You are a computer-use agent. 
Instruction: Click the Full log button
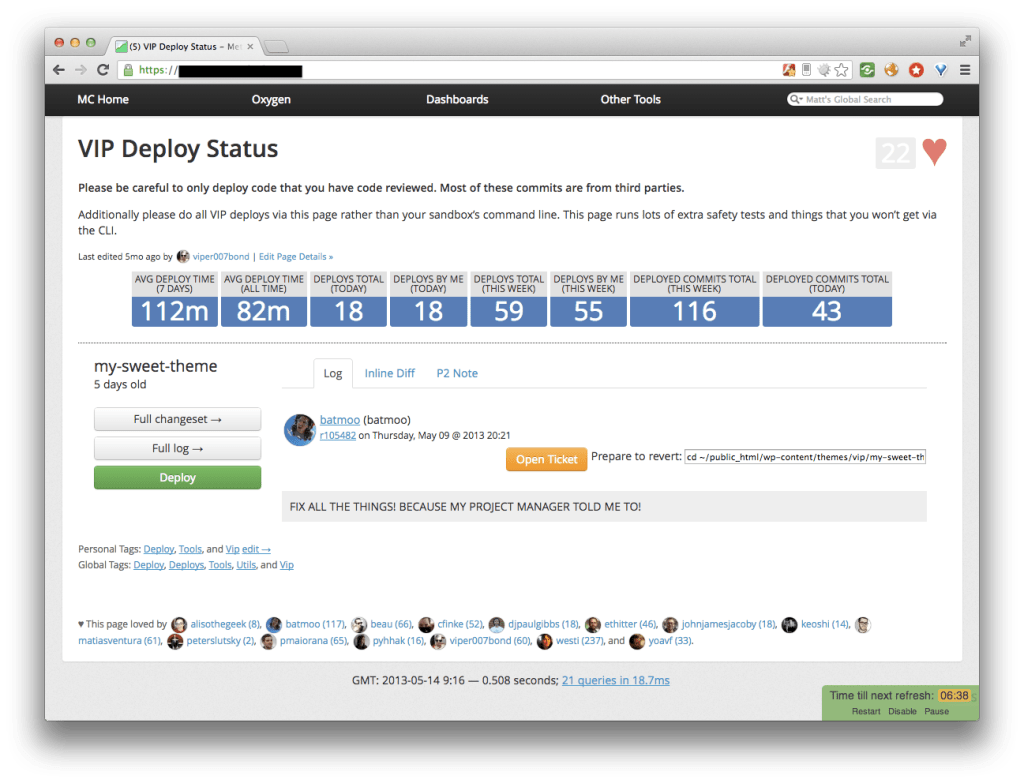point(177,449)
